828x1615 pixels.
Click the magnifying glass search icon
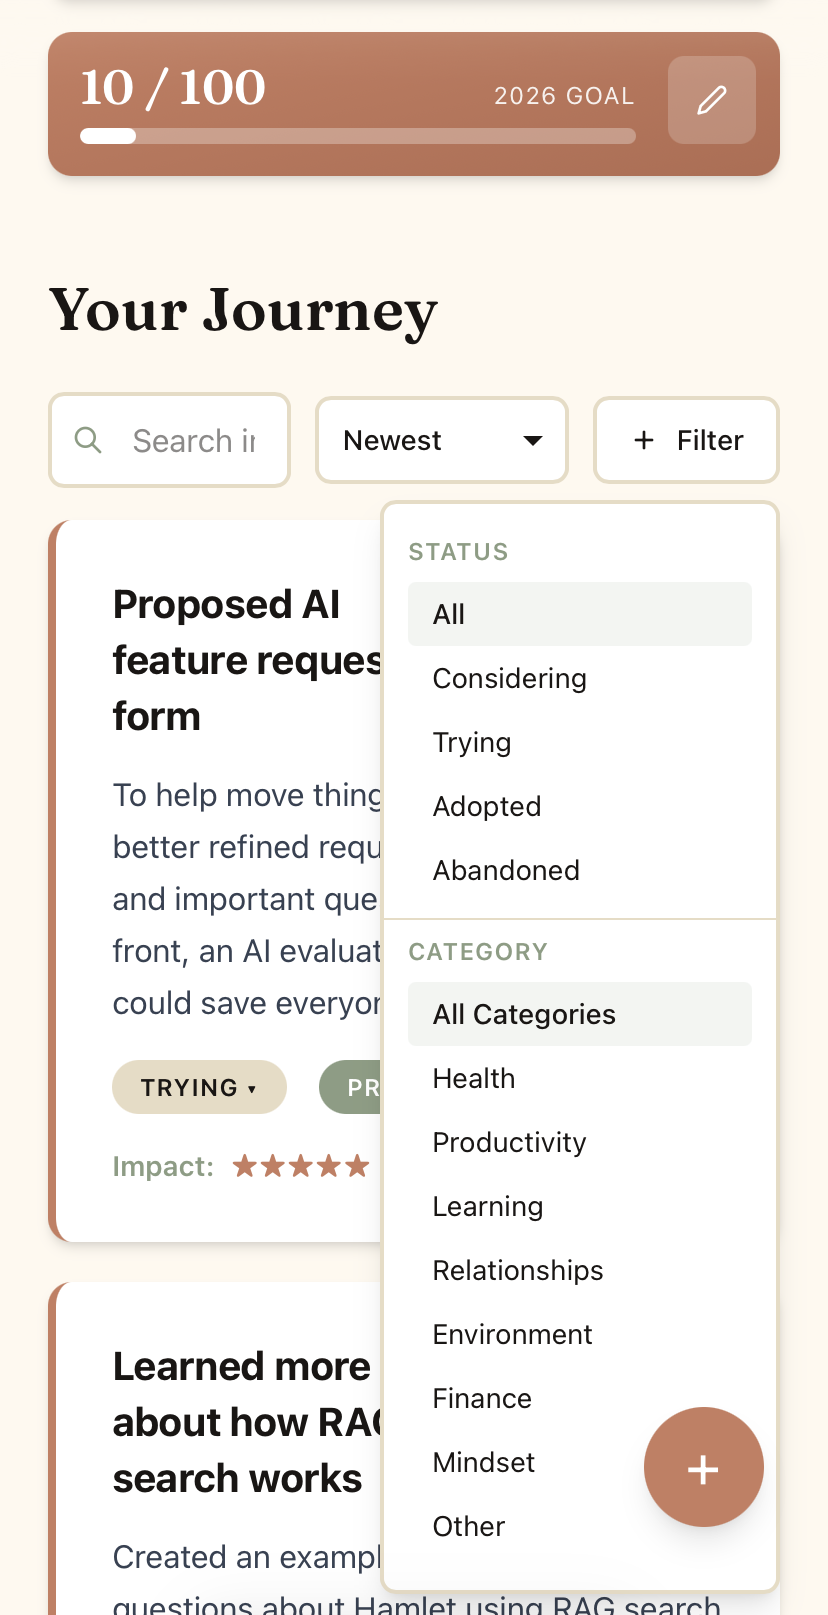pos(88,440)
